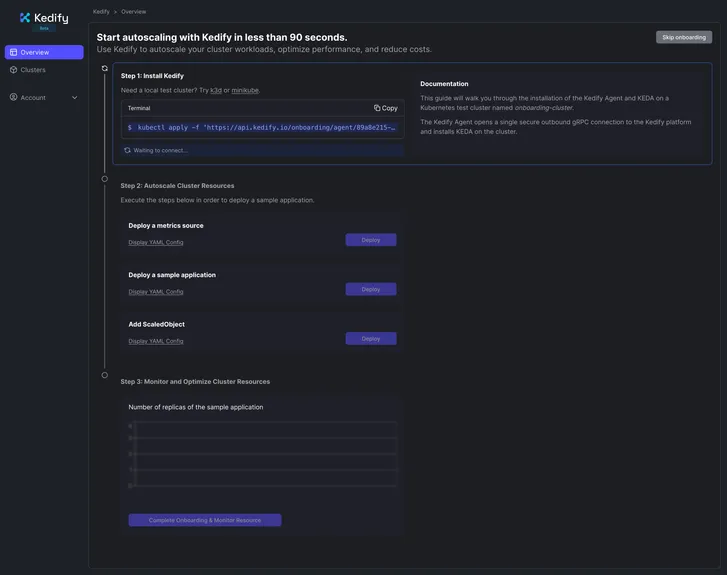Expand the ScaledObject YAML Config
Image resolution: width=727 pixels, height=575 pixels.
pos(156,341)
